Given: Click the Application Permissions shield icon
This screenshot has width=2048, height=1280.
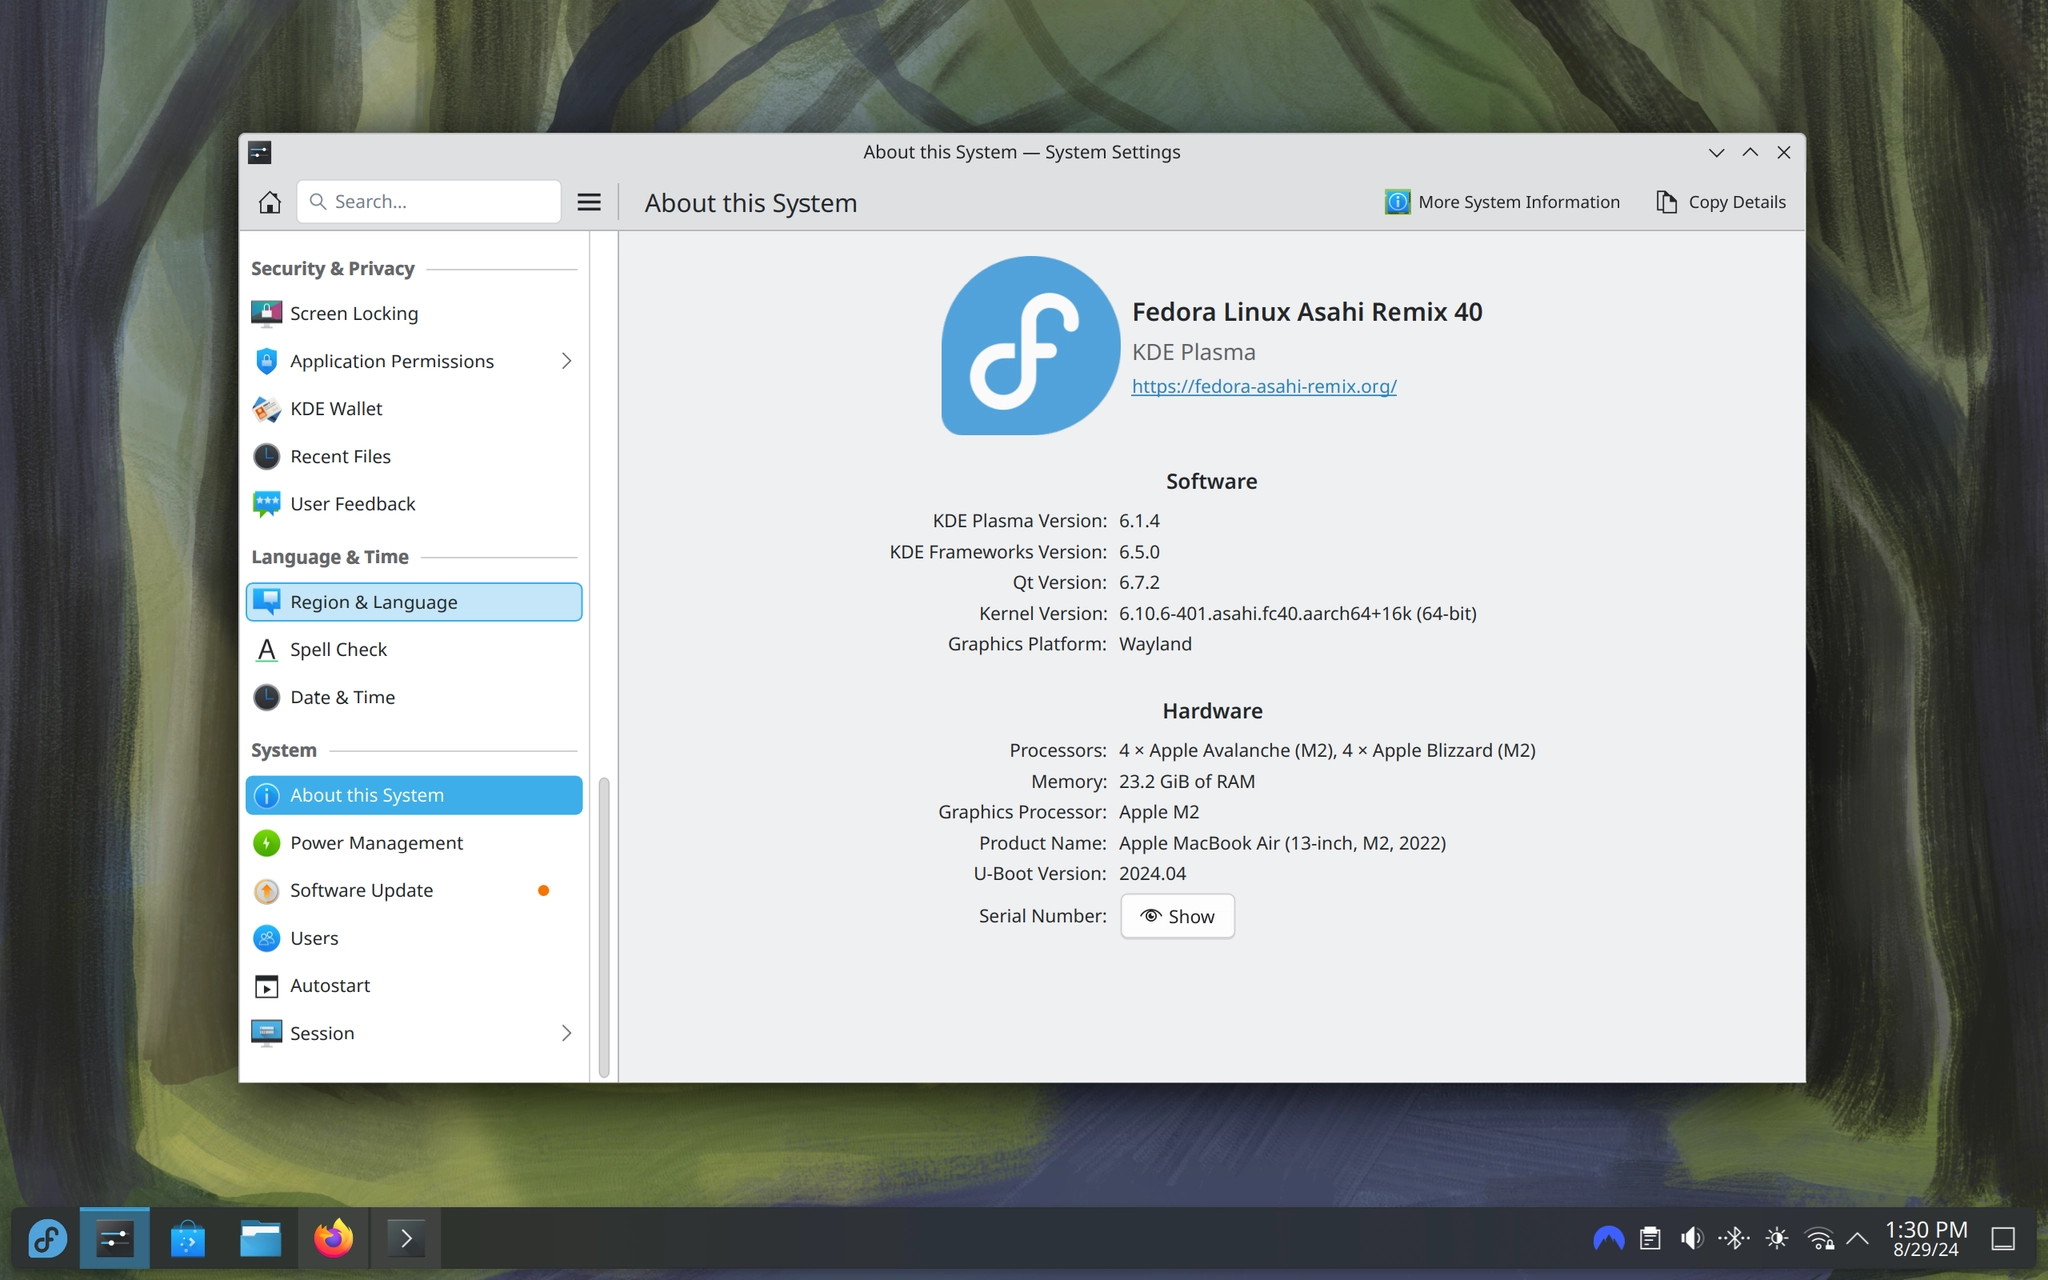Looking at the screenshot, I should click(266, 361).
